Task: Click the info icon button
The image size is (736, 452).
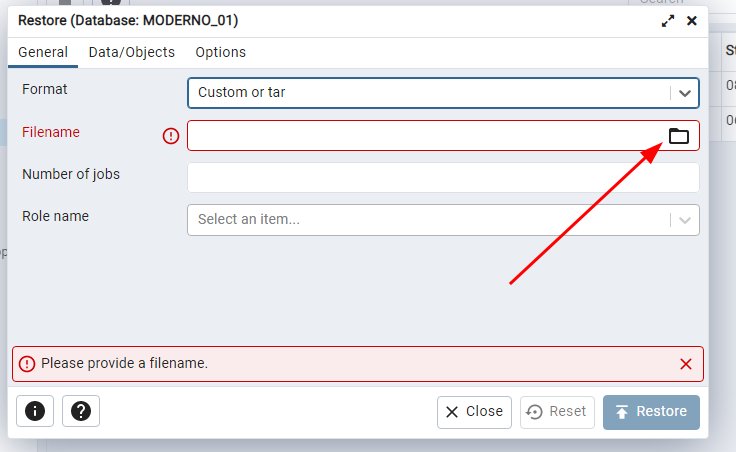Action: coord(35,411)
